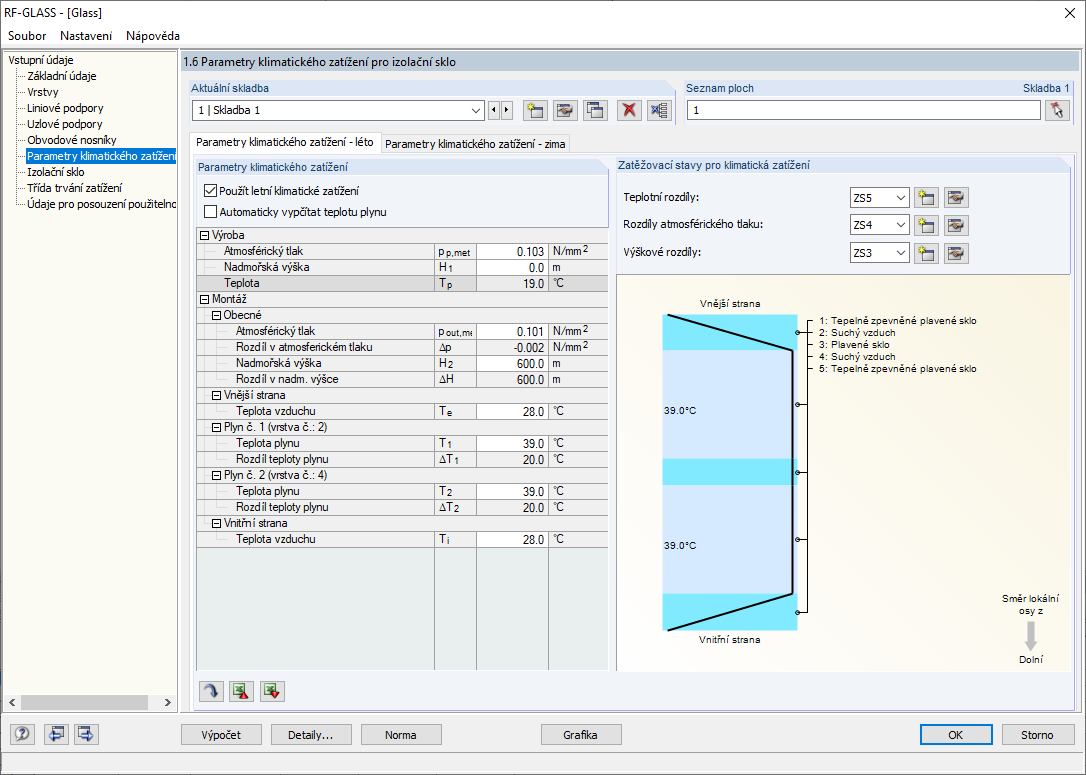
Task: Click the Norma button
Action: 401,735
